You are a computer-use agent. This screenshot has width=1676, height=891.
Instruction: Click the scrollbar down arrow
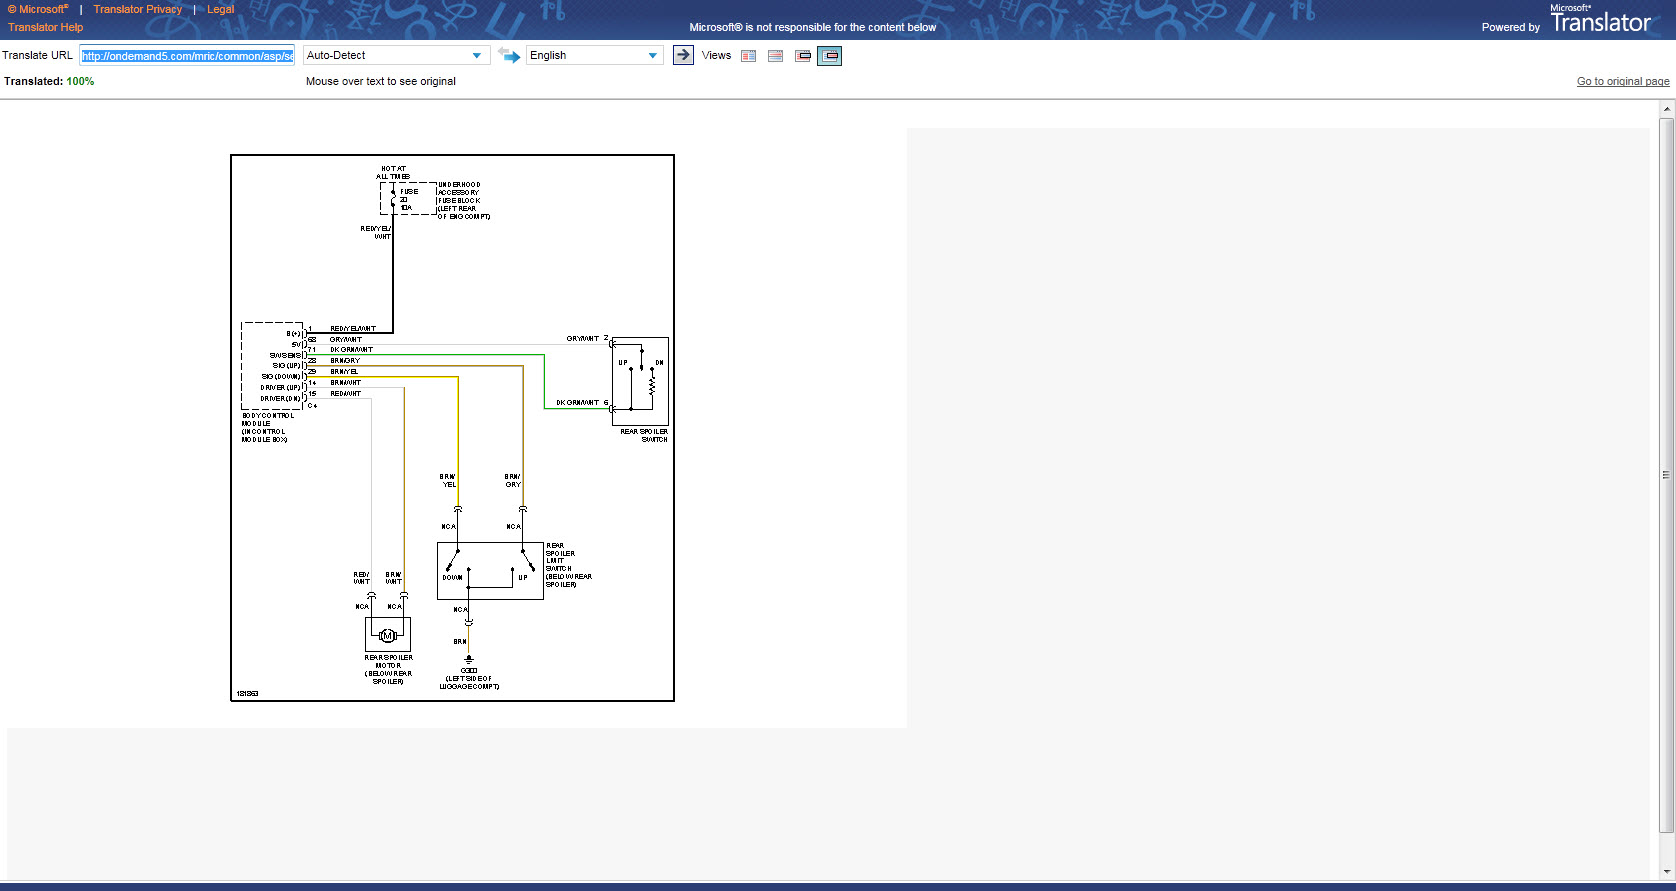click(x=1666, y=873)
